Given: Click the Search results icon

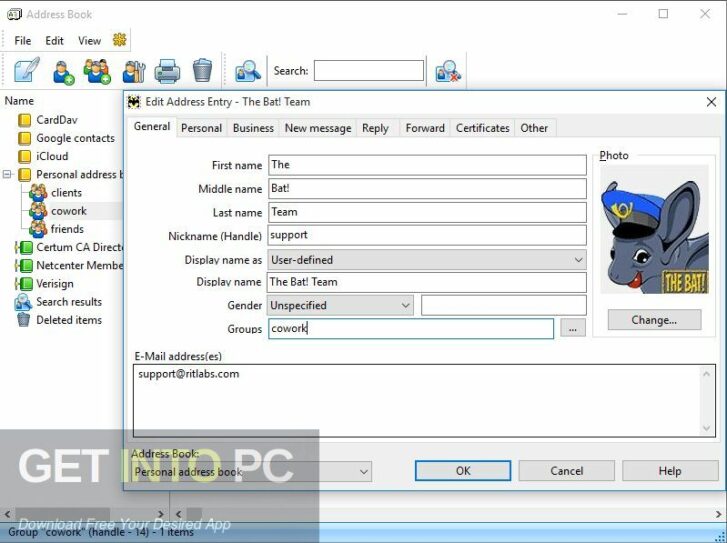Looking at the screenshot, I should (23, 302).
